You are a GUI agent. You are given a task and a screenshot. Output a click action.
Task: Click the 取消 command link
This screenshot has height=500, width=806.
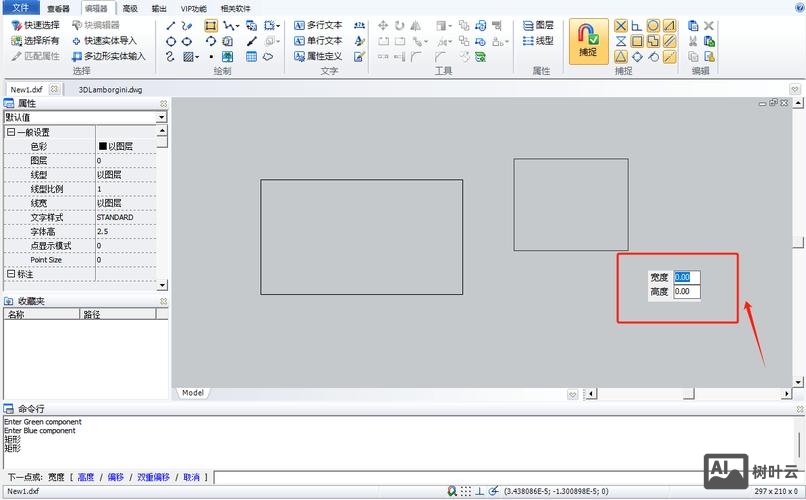[x=191, y=477]
